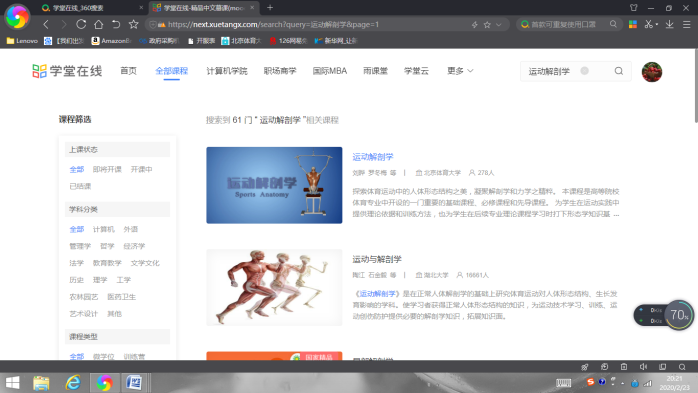698x393 pixels.
Task: Expand the 更多 navigation dropdown
Action: coord(460,71)
